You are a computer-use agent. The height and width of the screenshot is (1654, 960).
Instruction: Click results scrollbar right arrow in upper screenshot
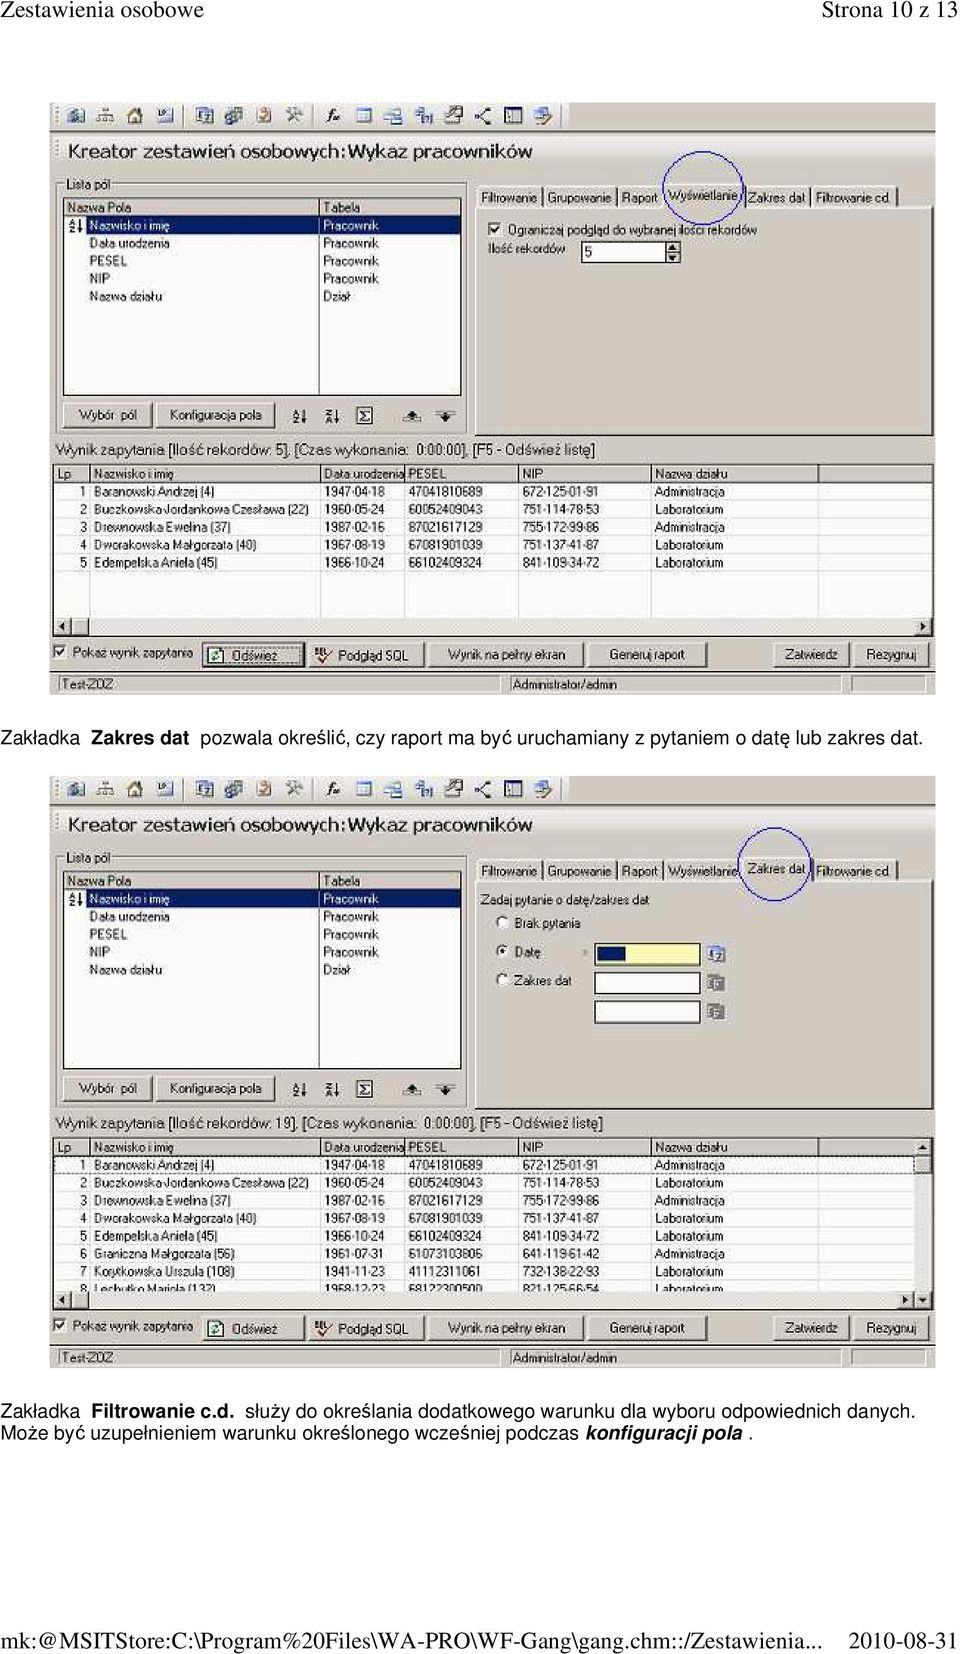pos(924,627)
